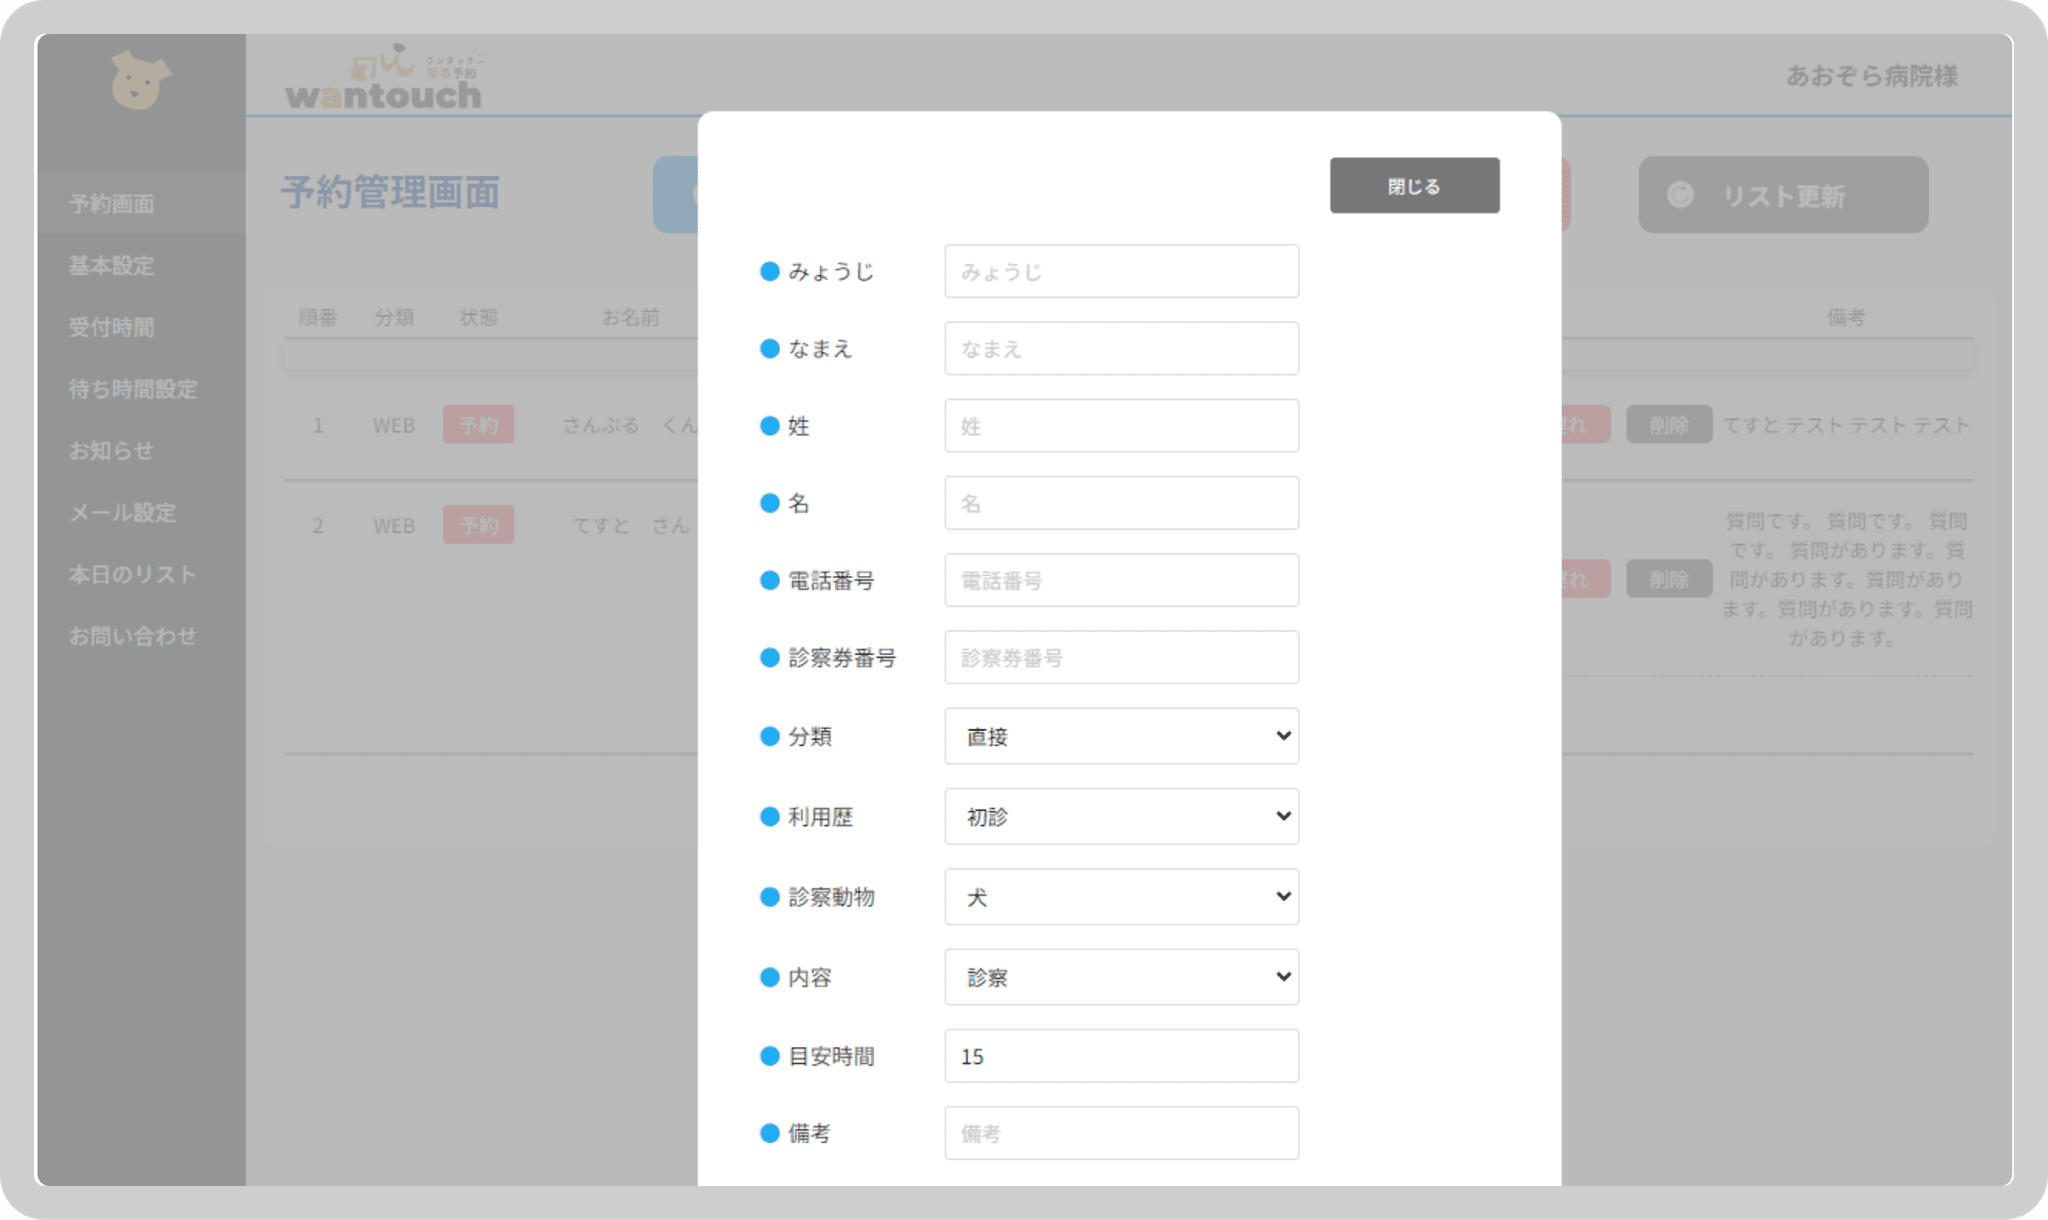Go to 受付時間 in the sidebar
Viewport: 2048px width, 1220px height.
tap(112, 327)
